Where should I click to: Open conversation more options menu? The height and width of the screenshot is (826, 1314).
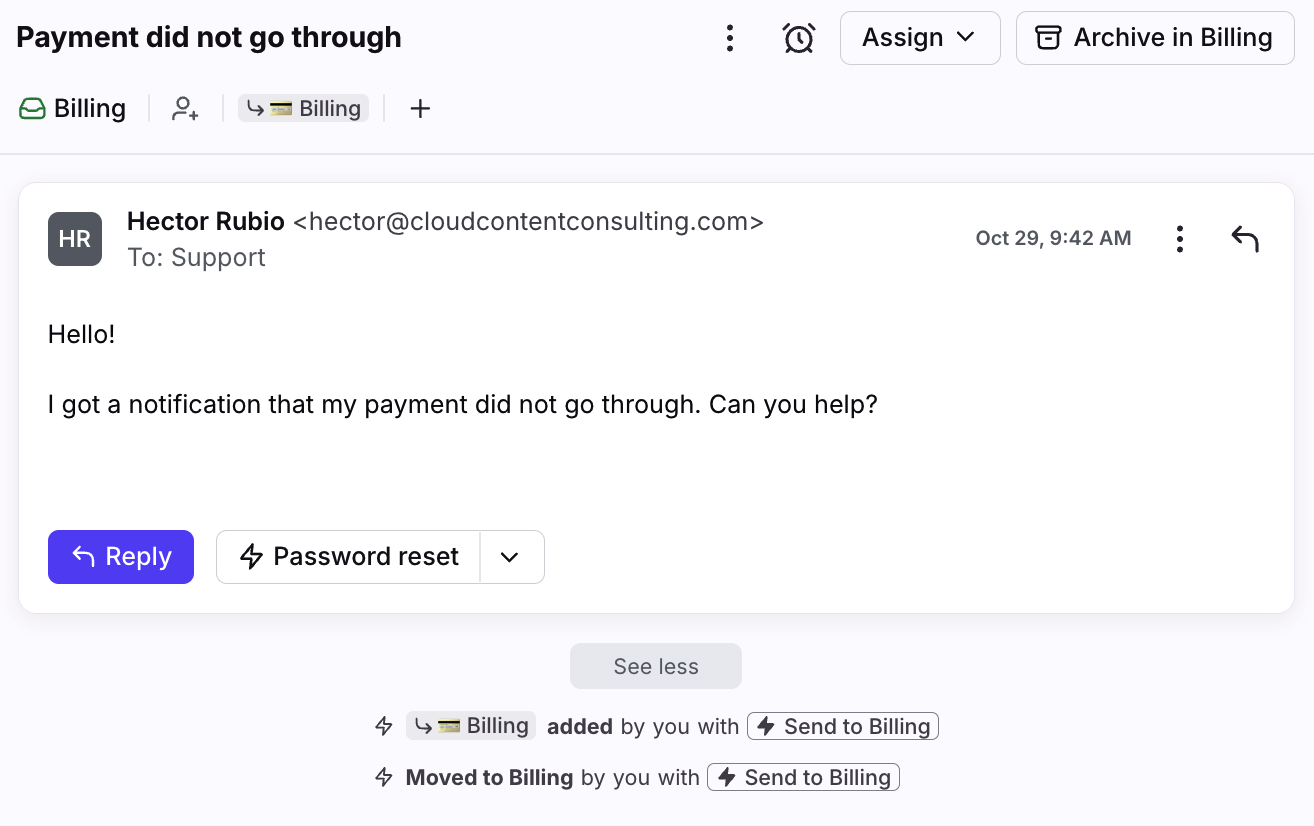pyautogui.click(x=730, y=38)
